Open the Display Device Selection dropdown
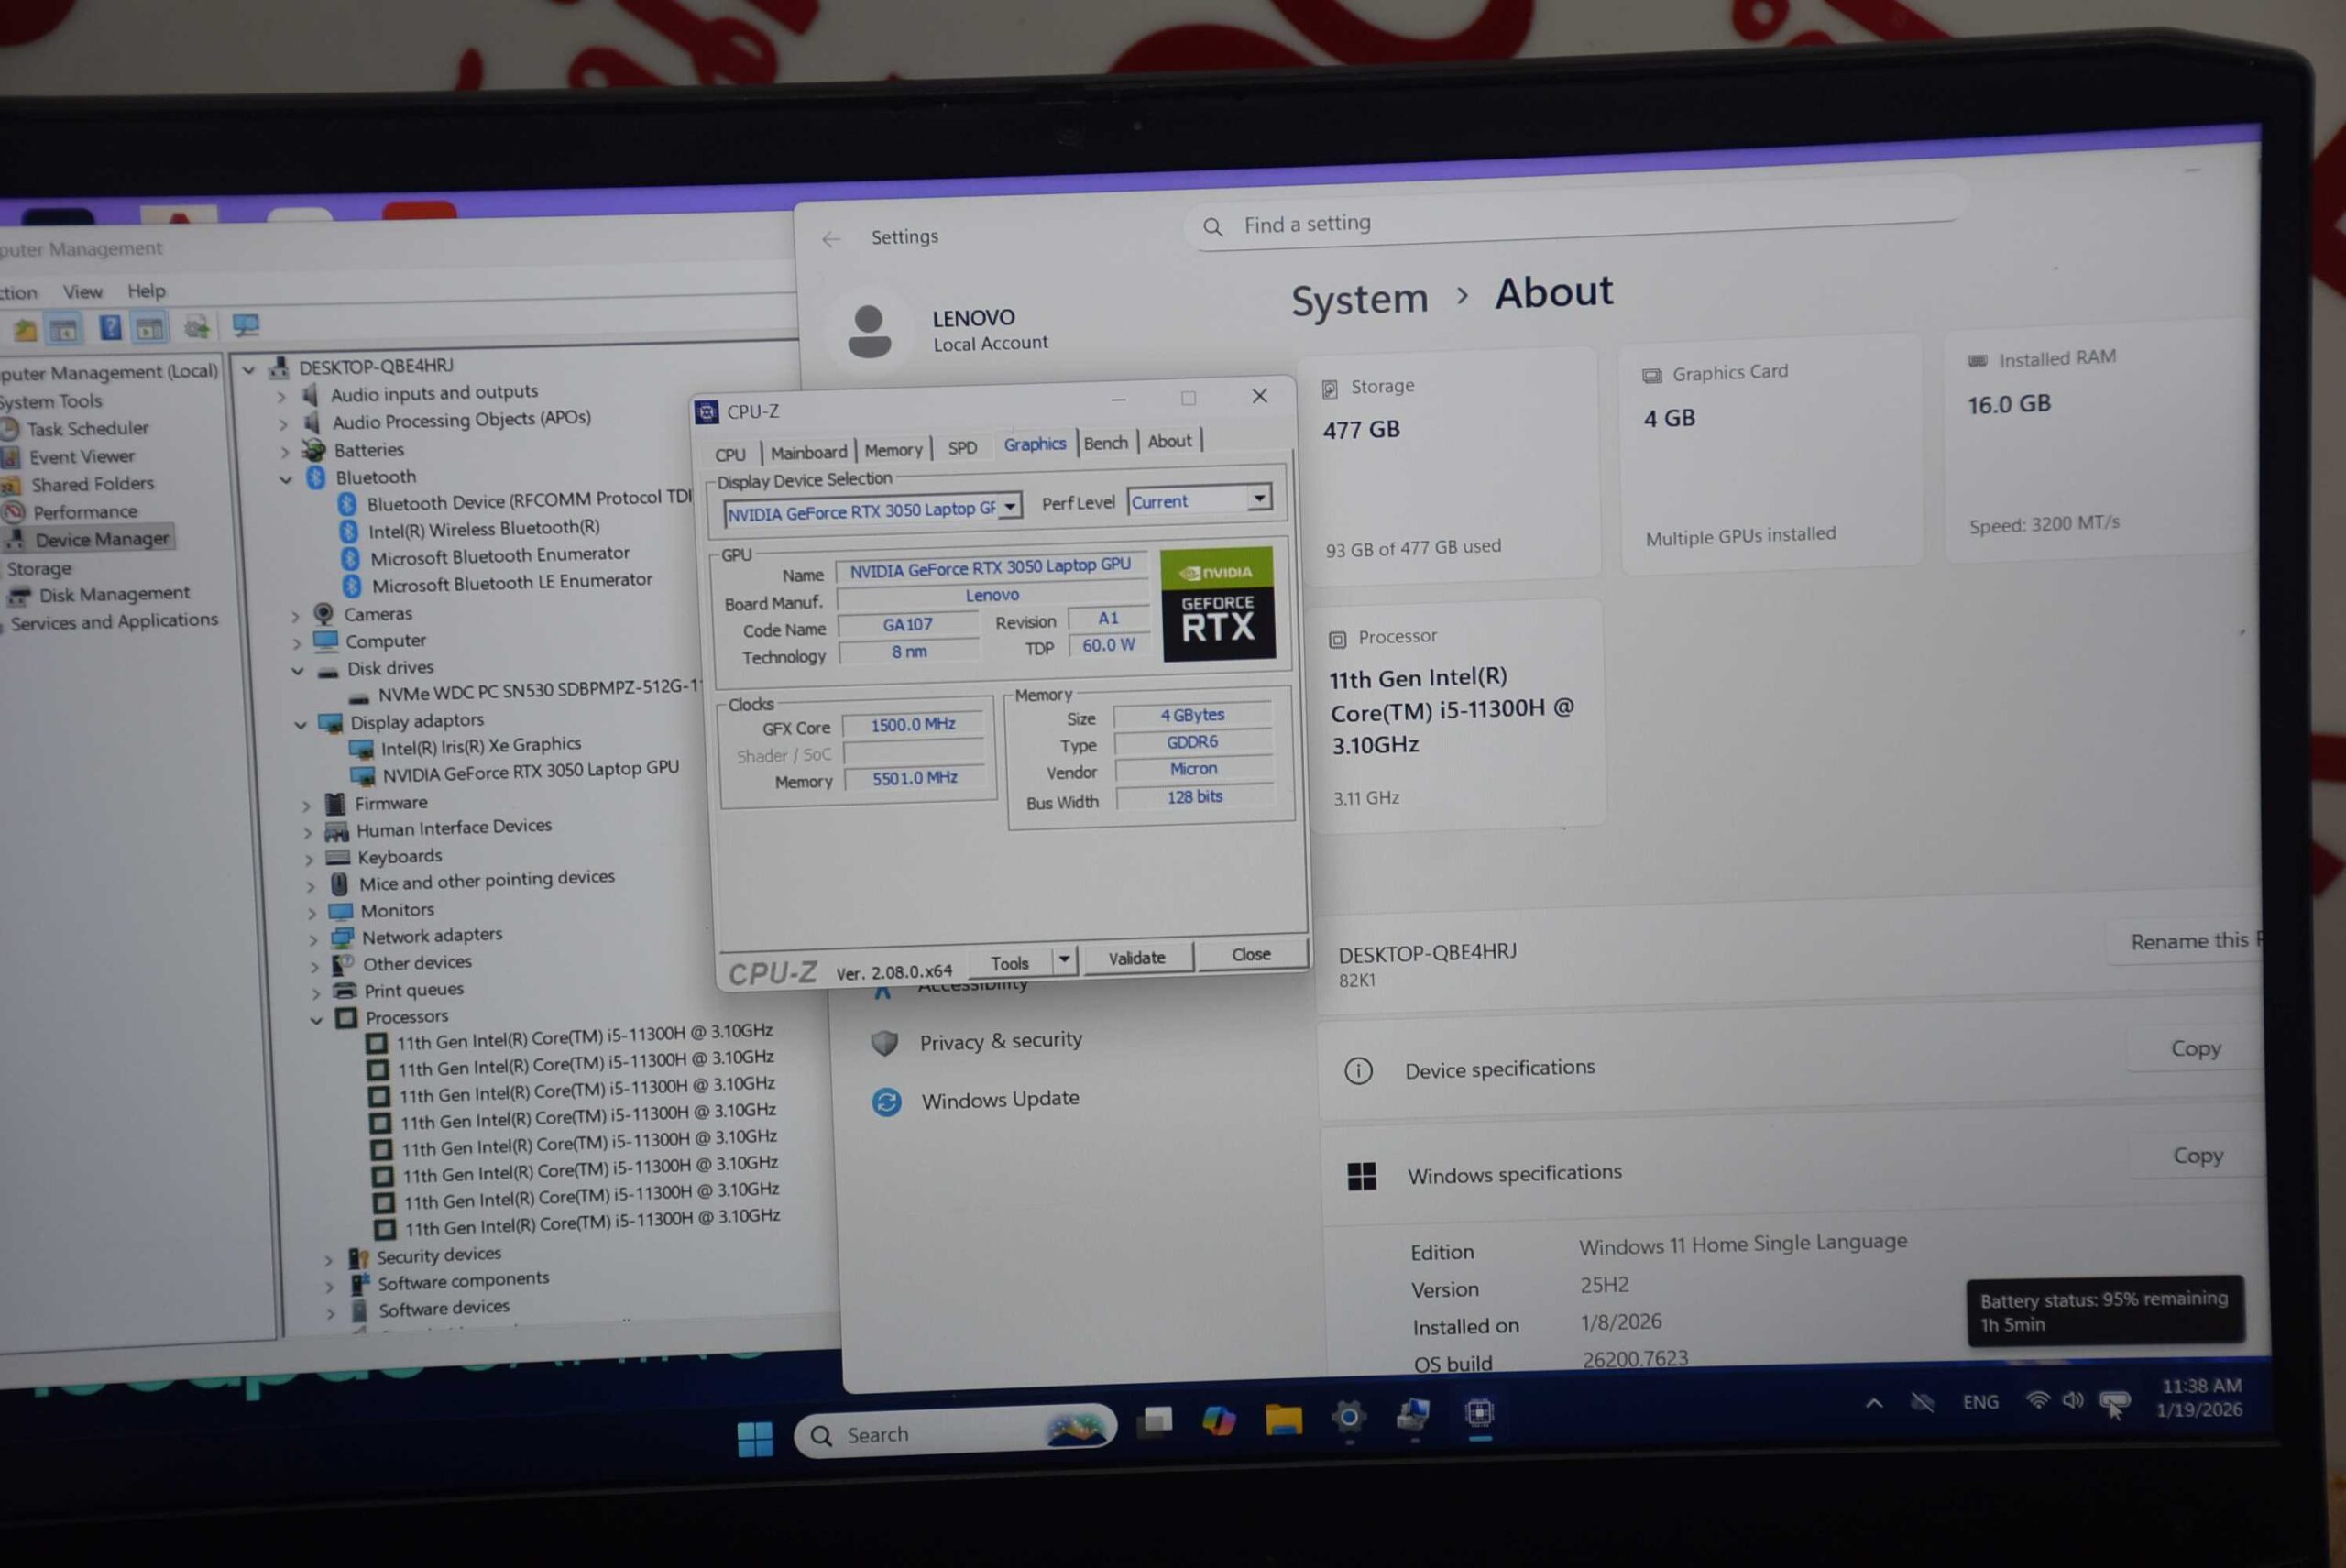Screen dimensions: 2346x1568 [1010, 507]
